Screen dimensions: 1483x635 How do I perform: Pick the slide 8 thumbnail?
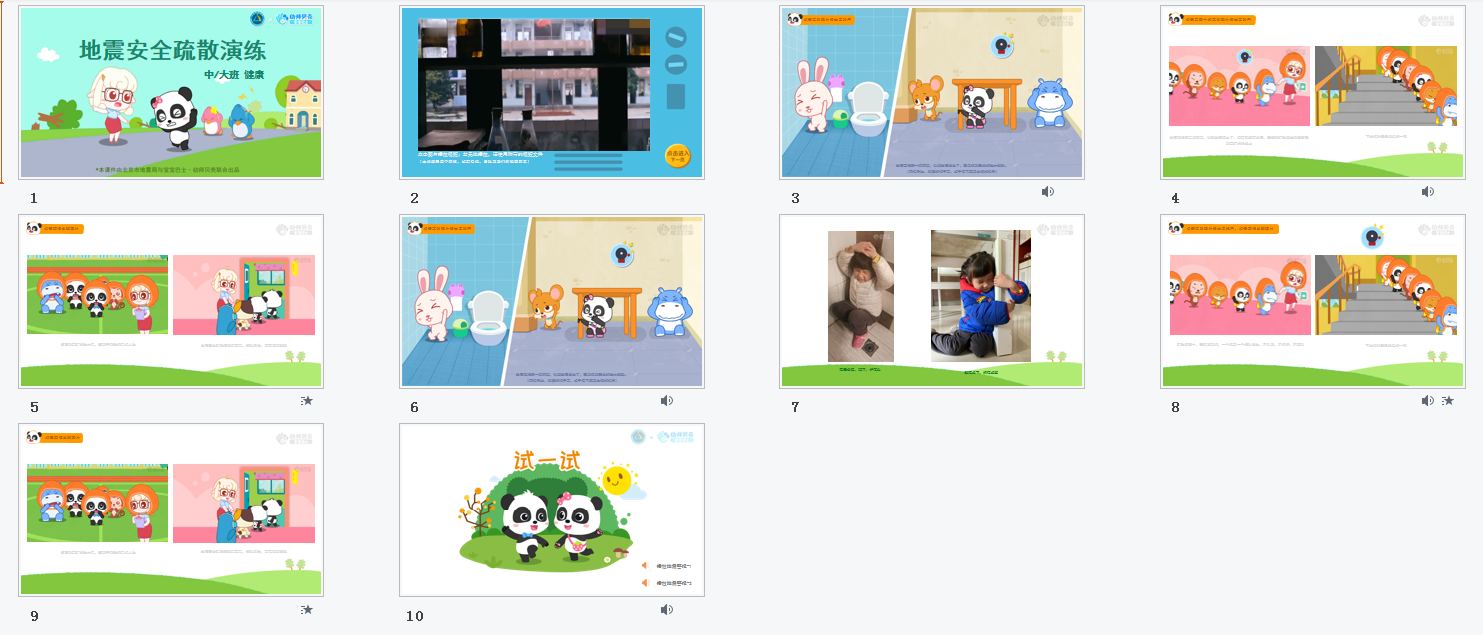point(1313,302)
